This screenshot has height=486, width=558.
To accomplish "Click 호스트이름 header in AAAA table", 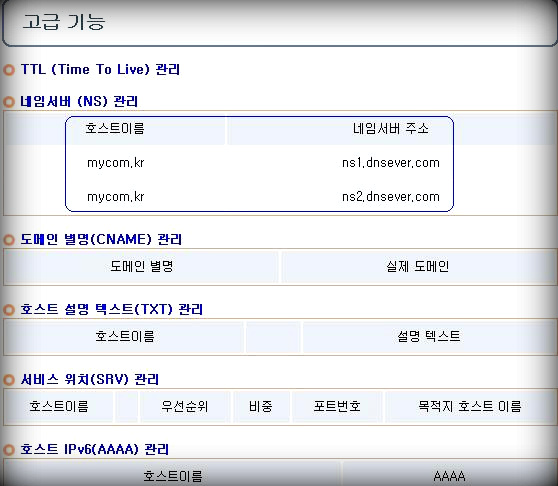I will pos(173,476).
